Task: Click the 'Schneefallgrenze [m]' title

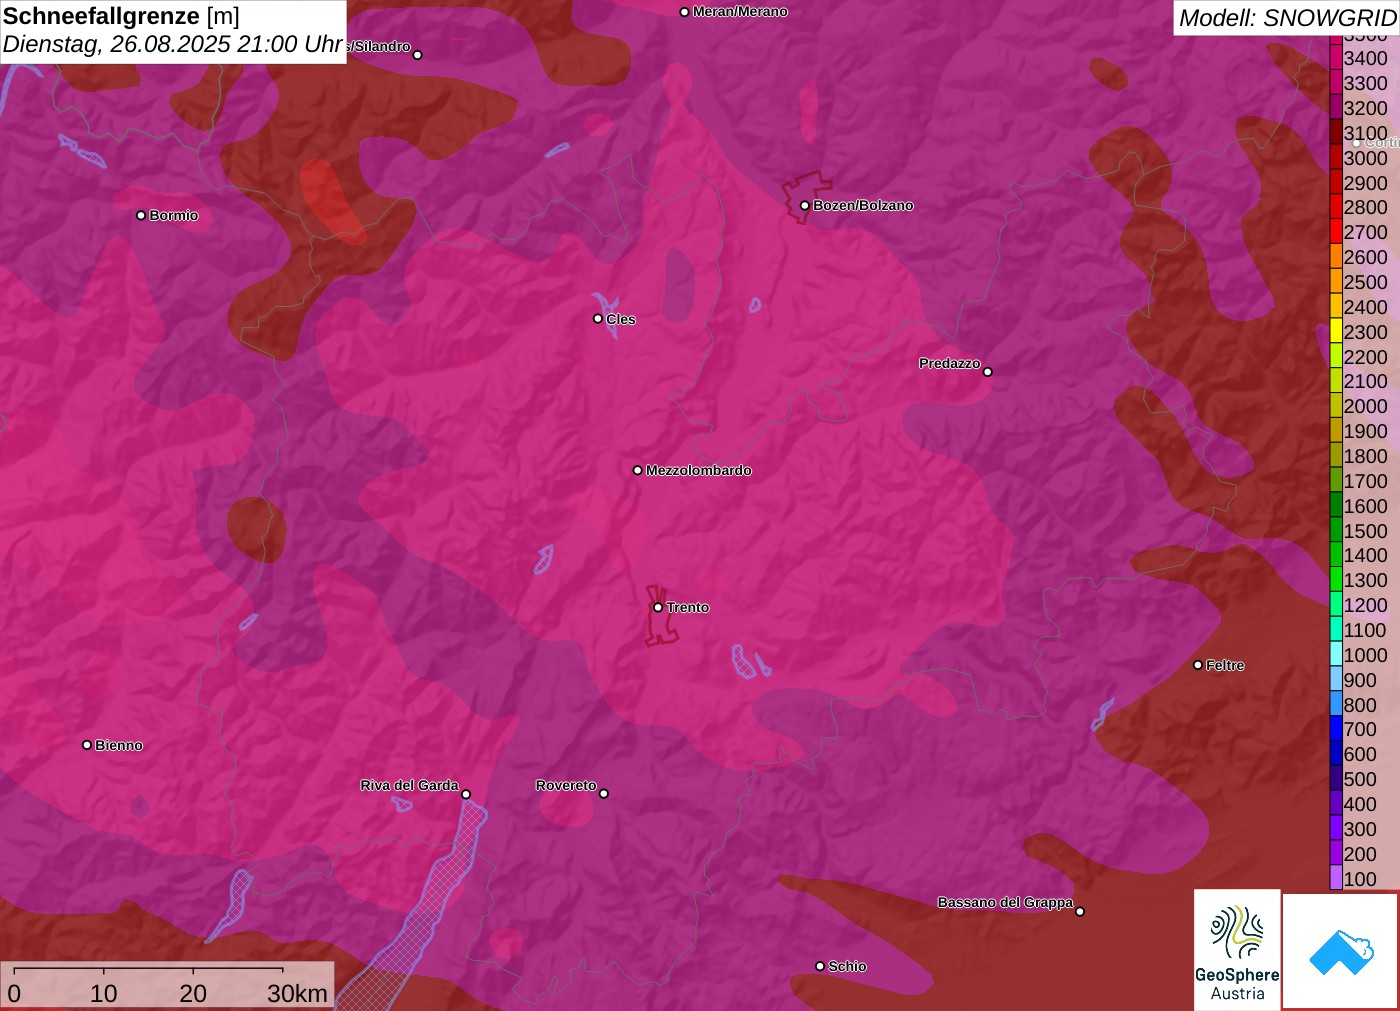Action: 121,16
